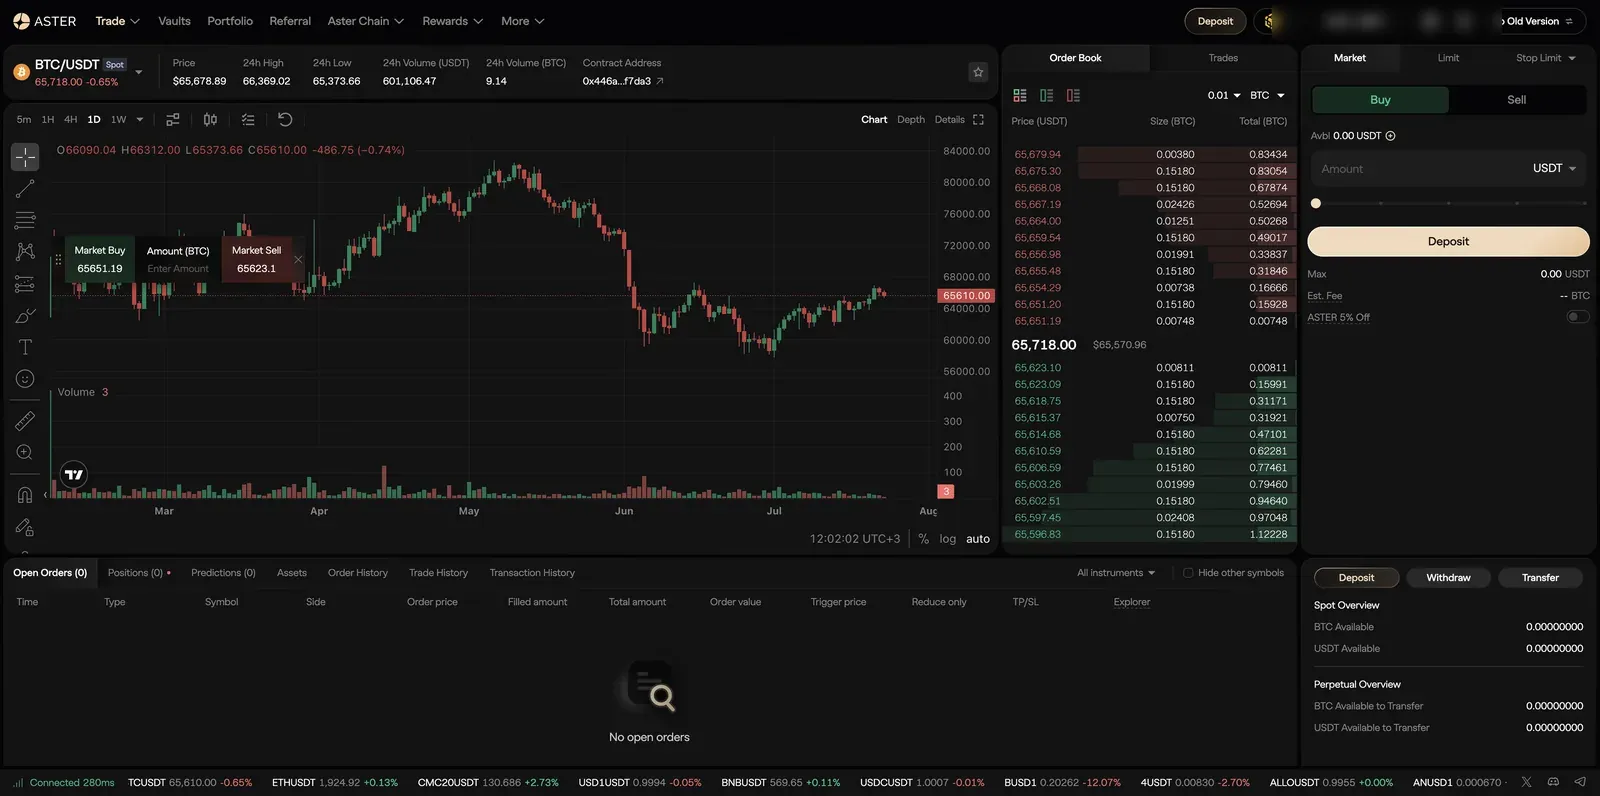Screen dimensions: 1600x796
Task: Open the Order History tab
Action: point(358,573)
